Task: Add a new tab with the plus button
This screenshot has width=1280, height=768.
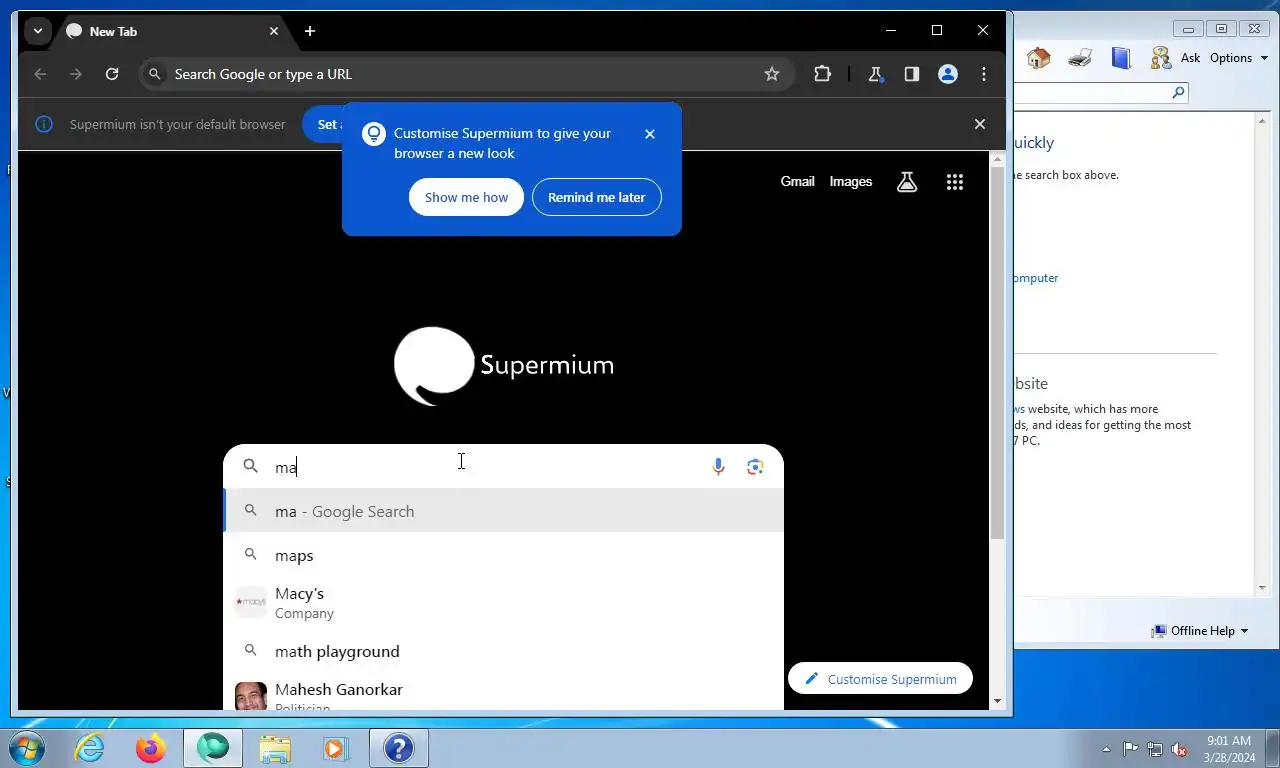Action: coord(310,31)
